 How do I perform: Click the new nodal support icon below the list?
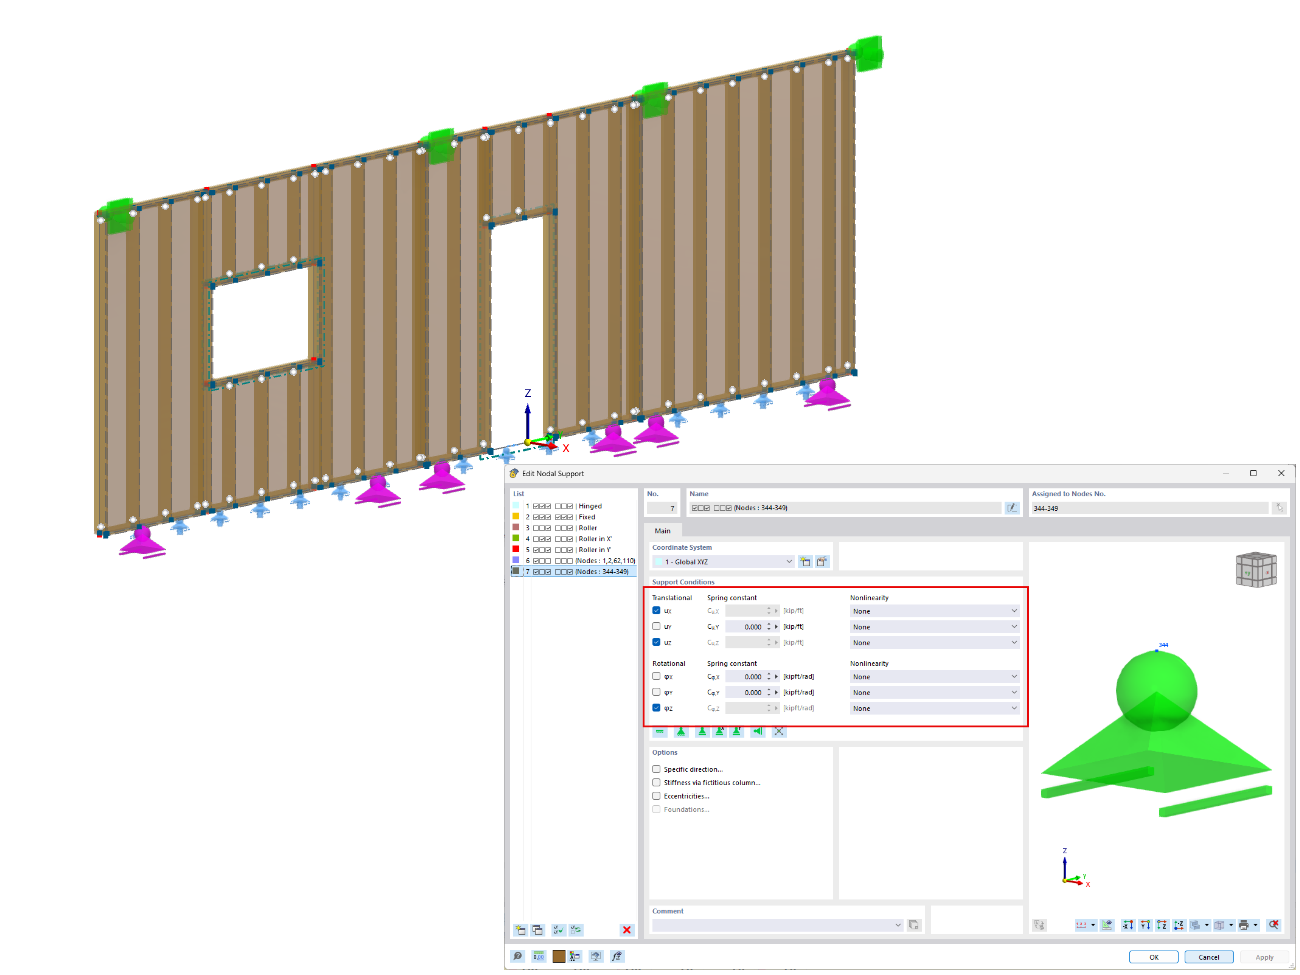520,929
